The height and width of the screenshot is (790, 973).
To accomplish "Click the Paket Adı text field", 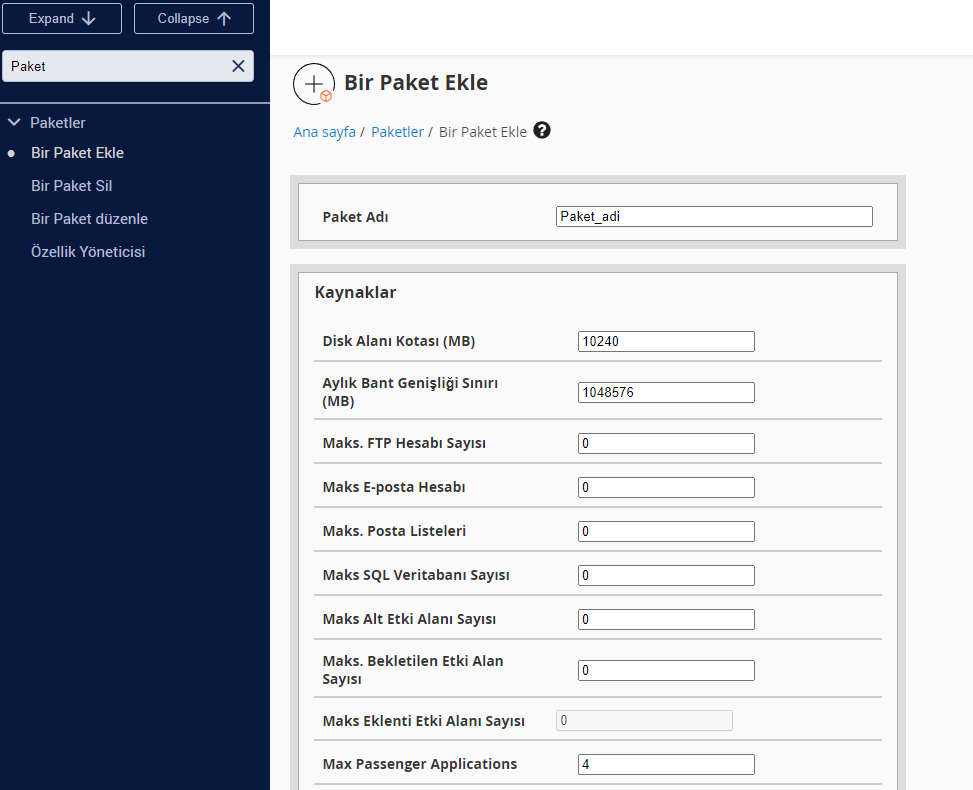I will pos(714,217).
